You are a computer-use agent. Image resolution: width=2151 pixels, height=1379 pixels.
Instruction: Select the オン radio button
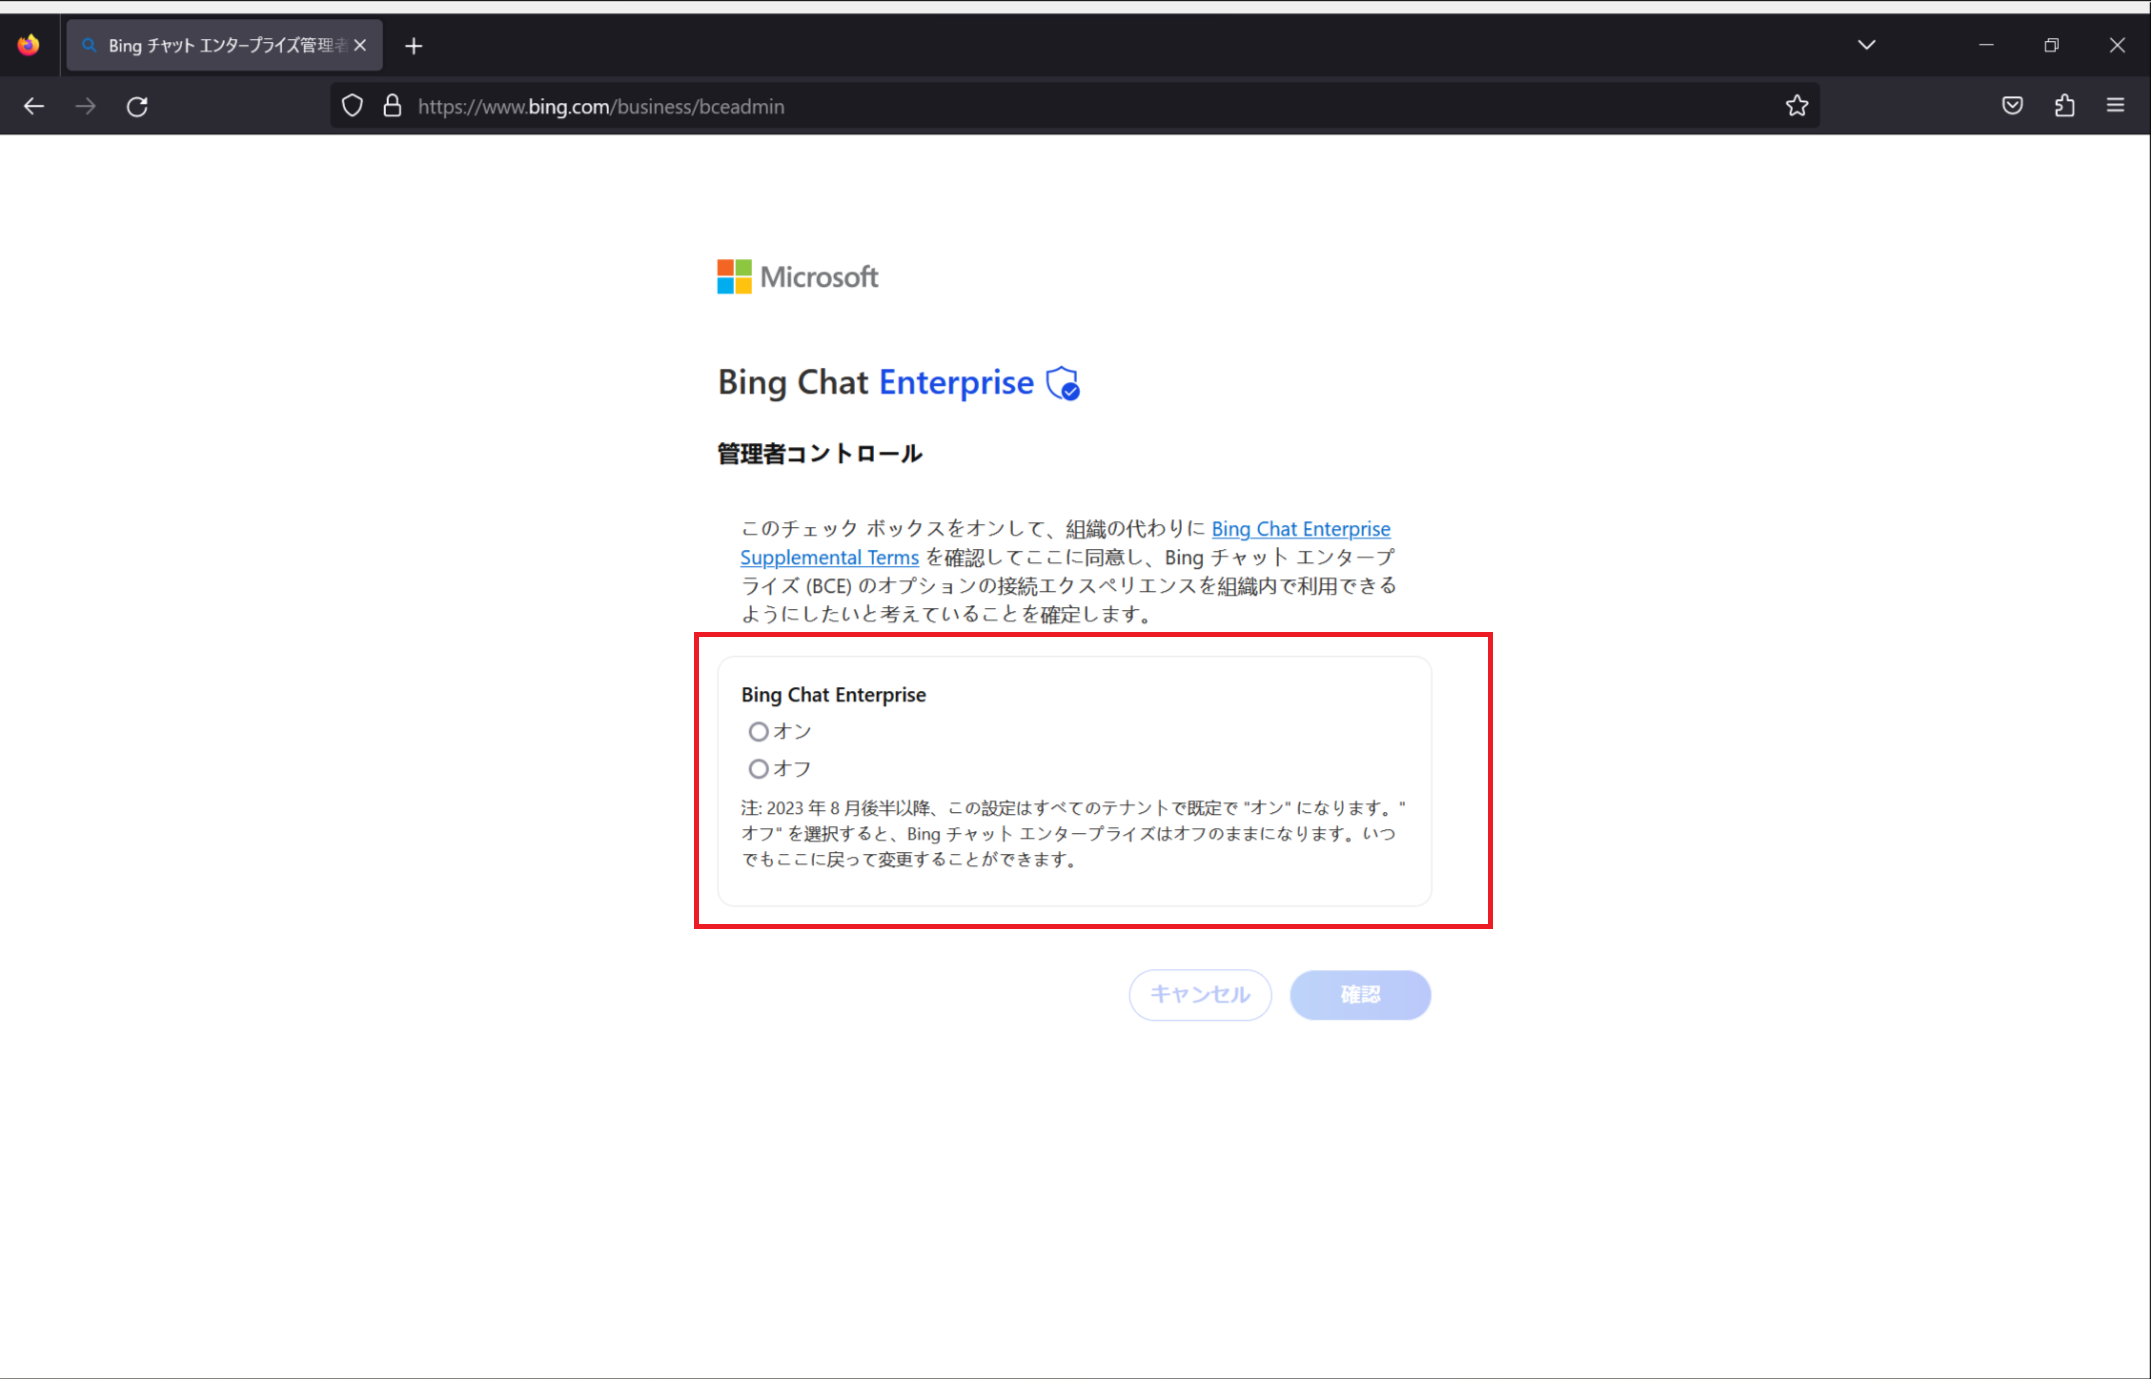click(759, 732)
